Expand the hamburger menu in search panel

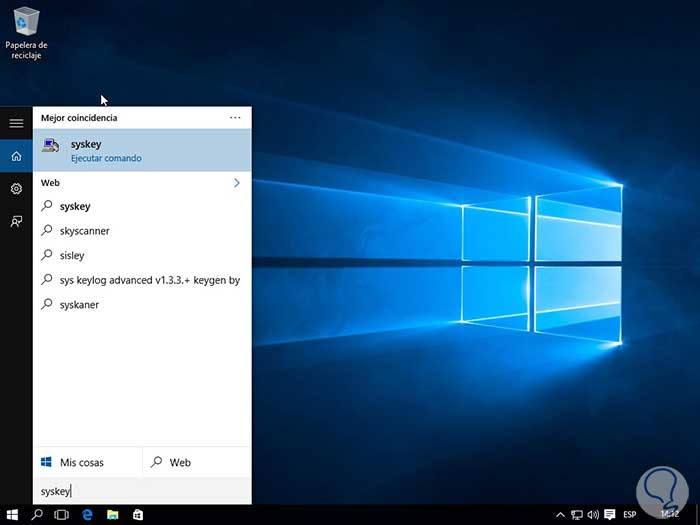16,122
